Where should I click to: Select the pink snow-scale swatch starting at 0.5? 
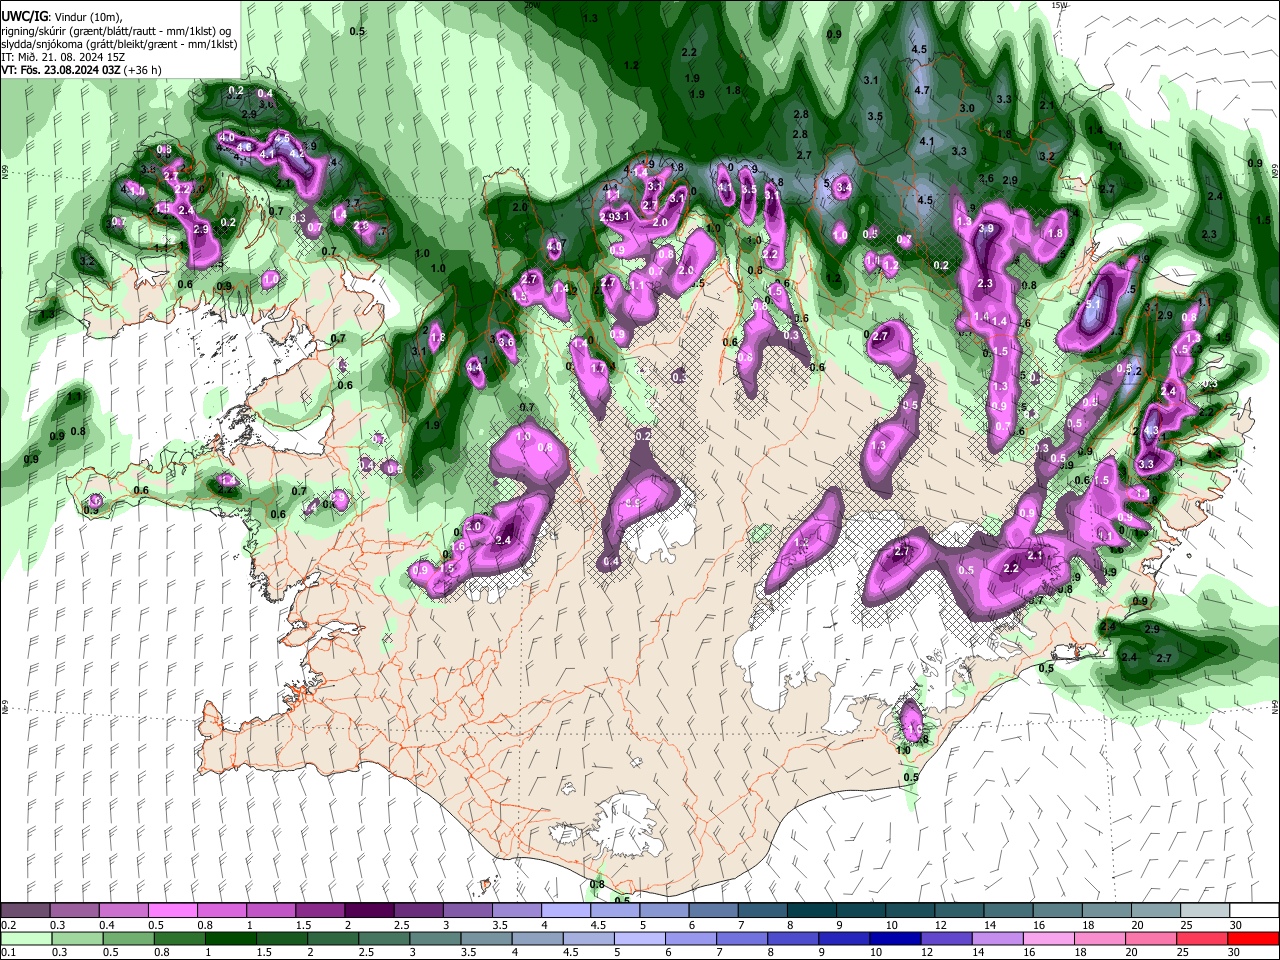pyautogui.click(x=172, y=911)
